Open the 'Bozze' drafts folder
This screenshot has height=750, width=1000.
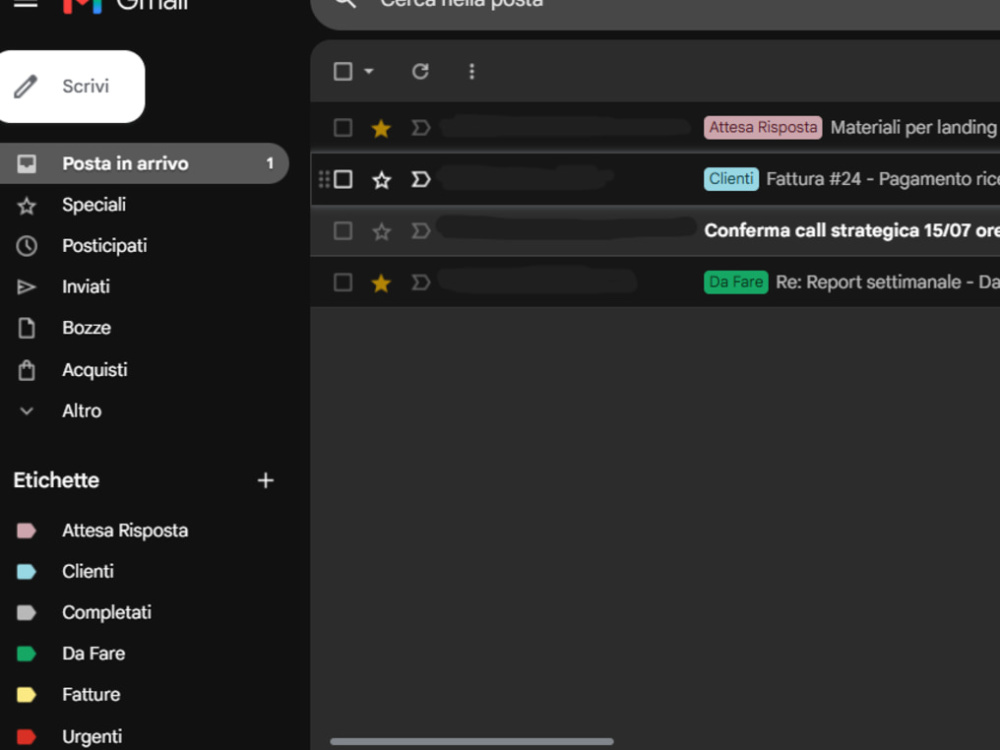point(86,328)
